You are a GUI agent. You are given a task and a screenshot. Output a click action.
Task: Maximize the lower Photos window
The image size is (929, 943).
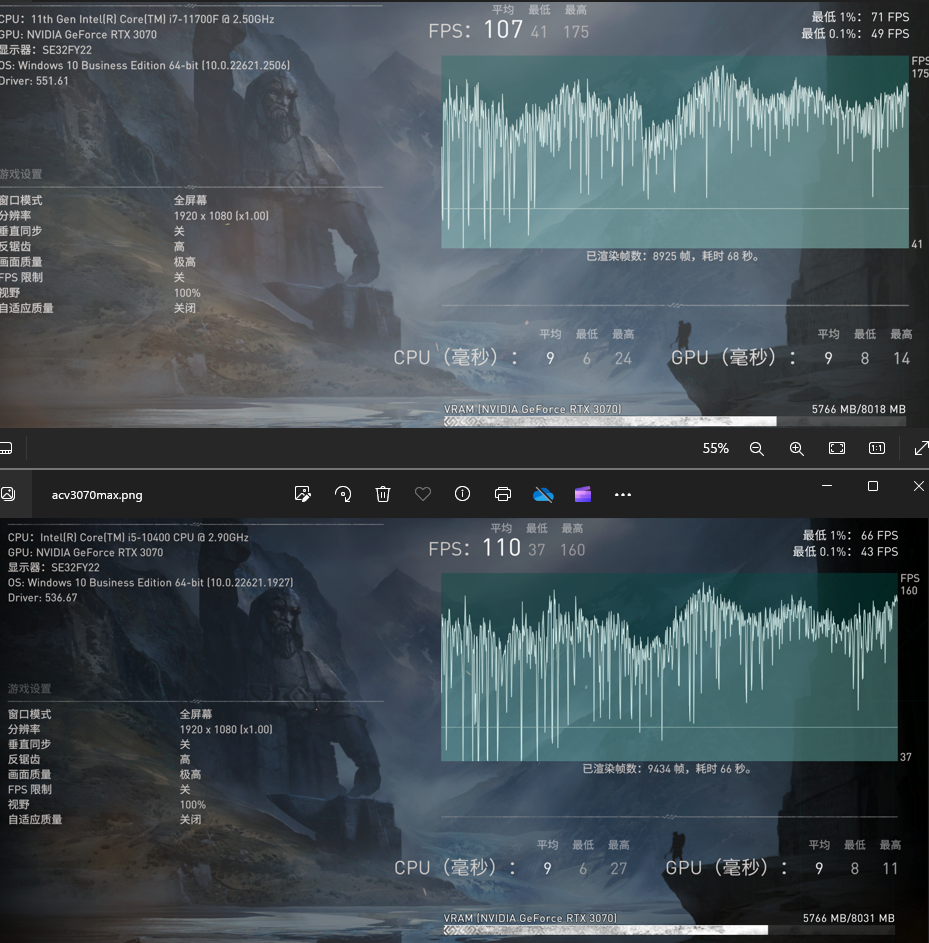(x=873, y=486)
